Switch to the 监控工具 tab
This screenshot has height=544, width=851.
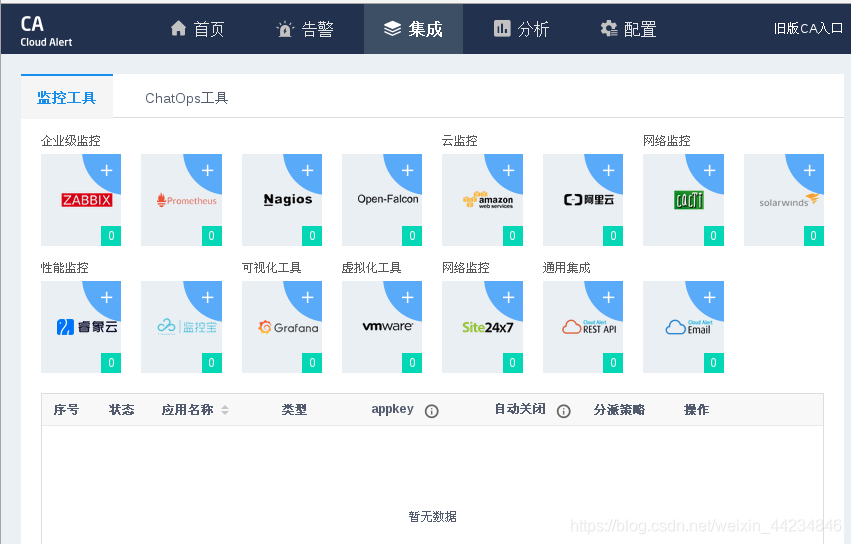(x=67, y=98)
